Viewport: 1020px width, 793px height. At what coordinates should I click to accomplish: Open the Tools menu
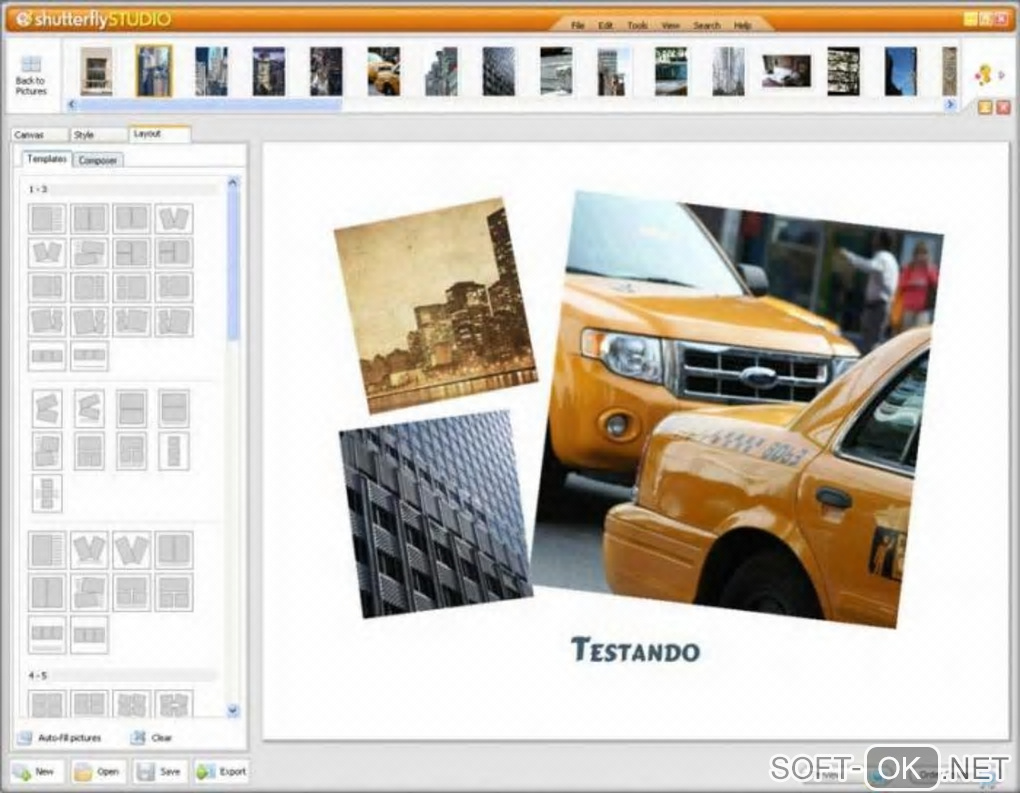point(637,24)
